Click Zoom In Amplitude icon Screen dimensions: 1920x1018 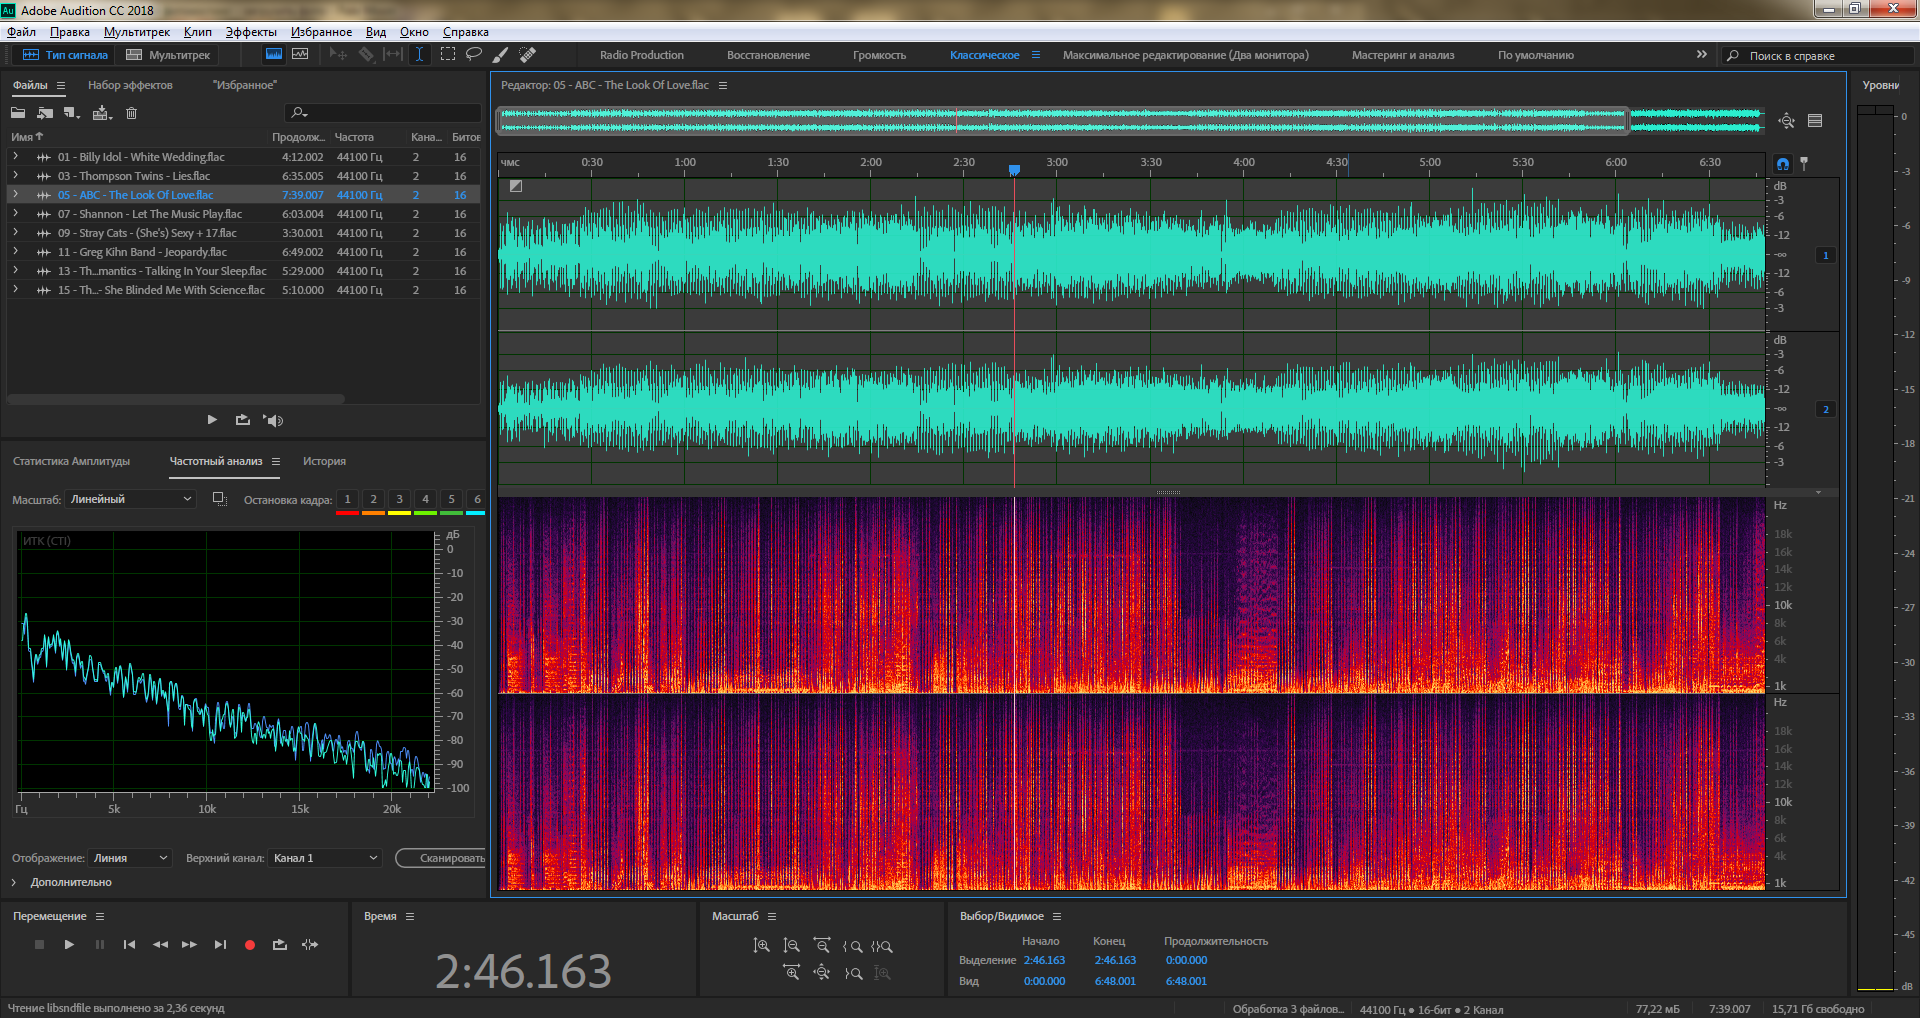pyautogui.click(x=762, y=946)
